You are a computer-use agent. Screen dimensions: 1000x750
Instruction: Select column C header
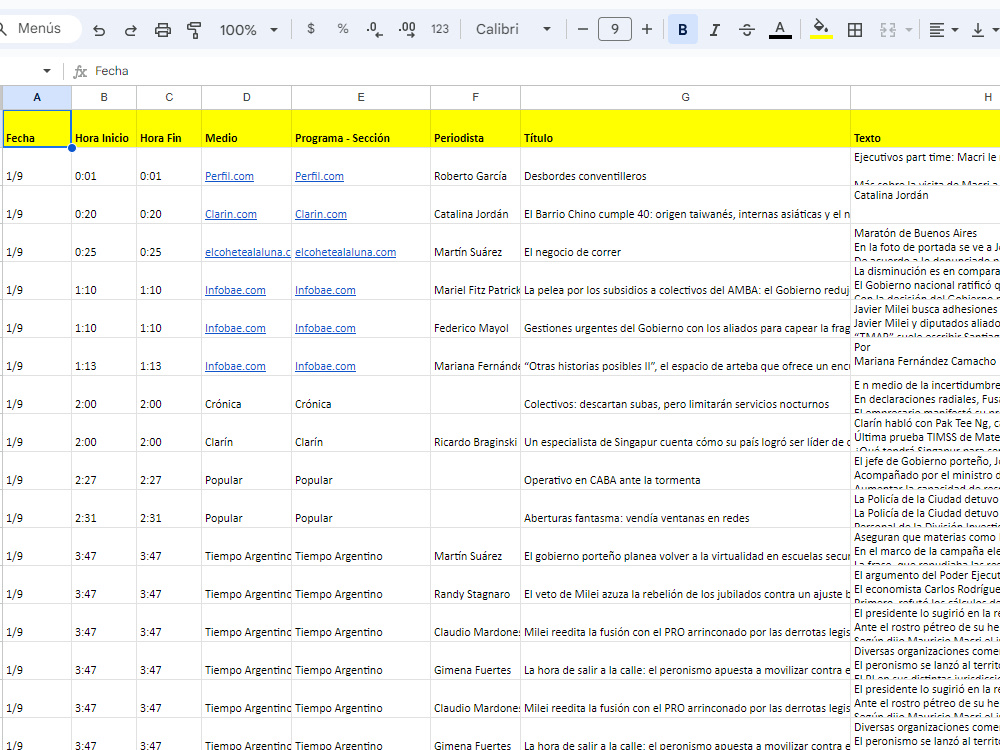tap(169, 97)
